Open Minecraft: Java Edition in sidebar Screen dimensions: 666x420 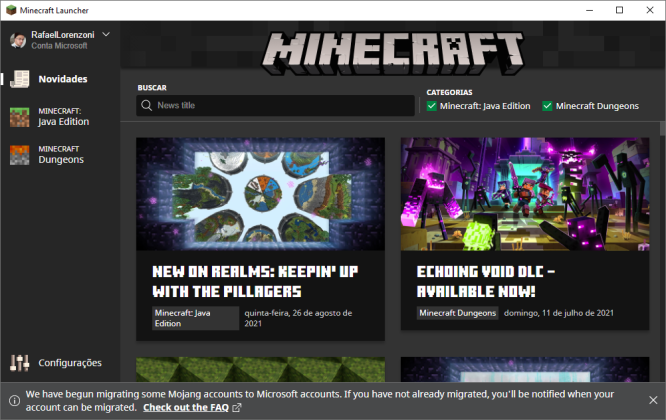(x=64, y=117)
